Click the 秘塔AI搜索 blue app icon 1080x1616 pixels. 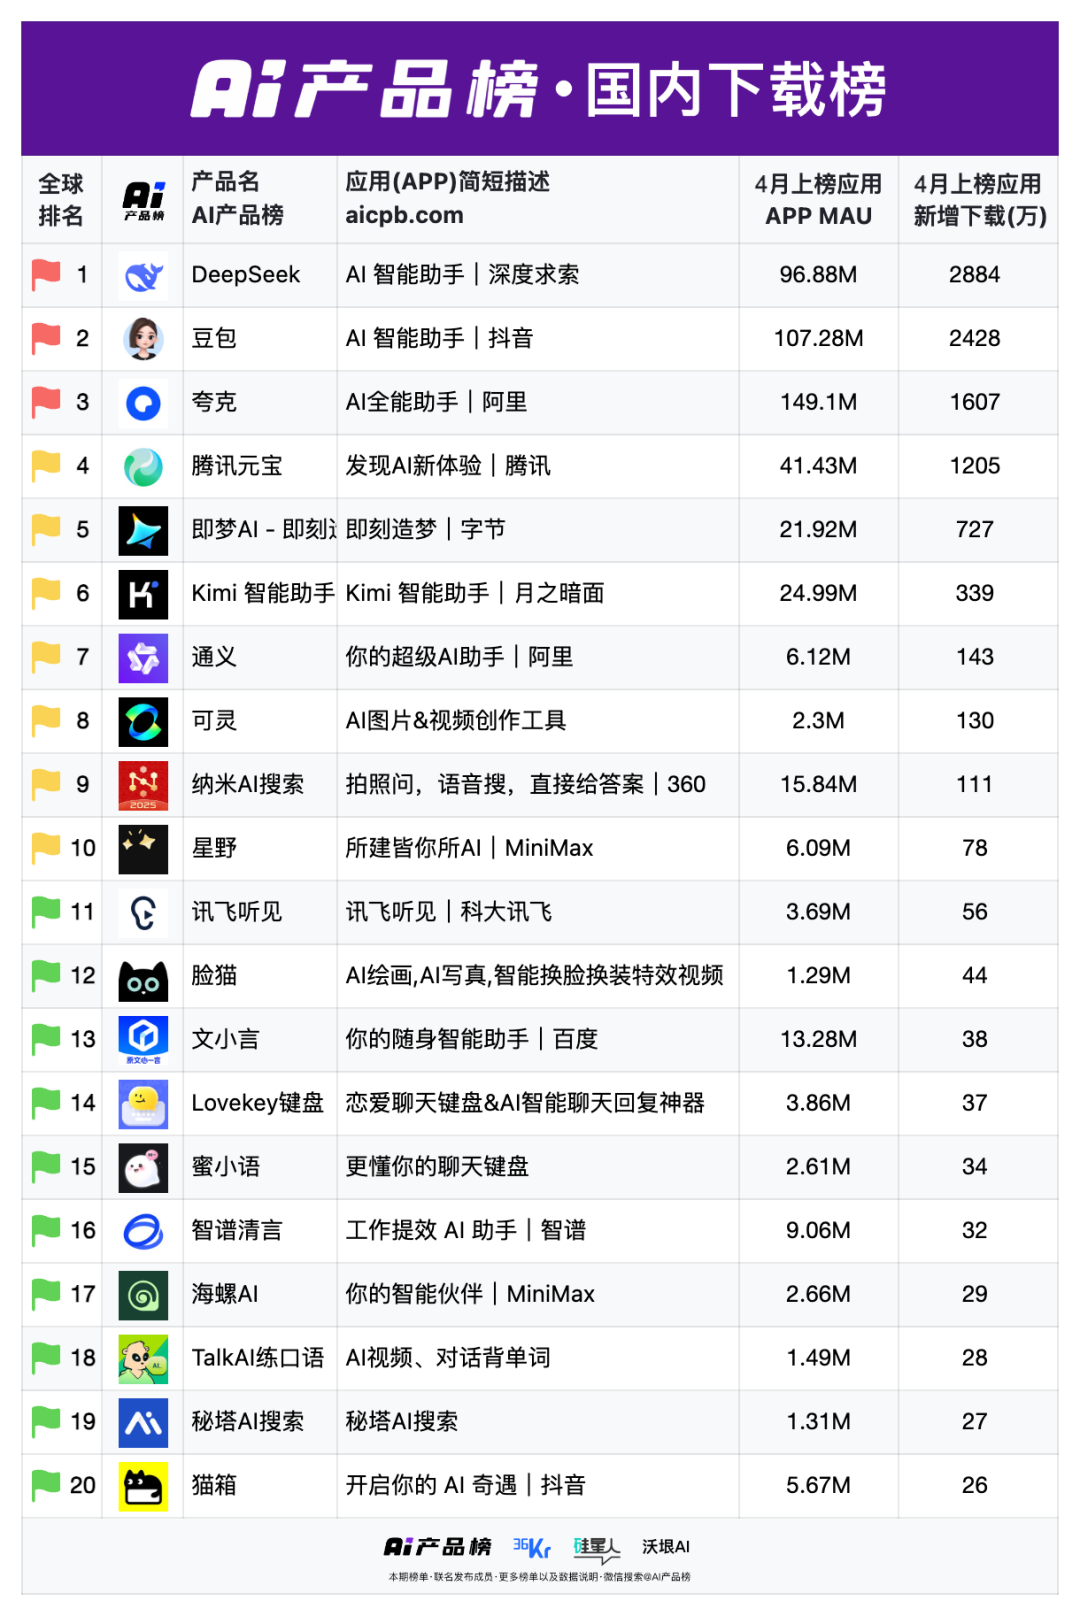143,1423
